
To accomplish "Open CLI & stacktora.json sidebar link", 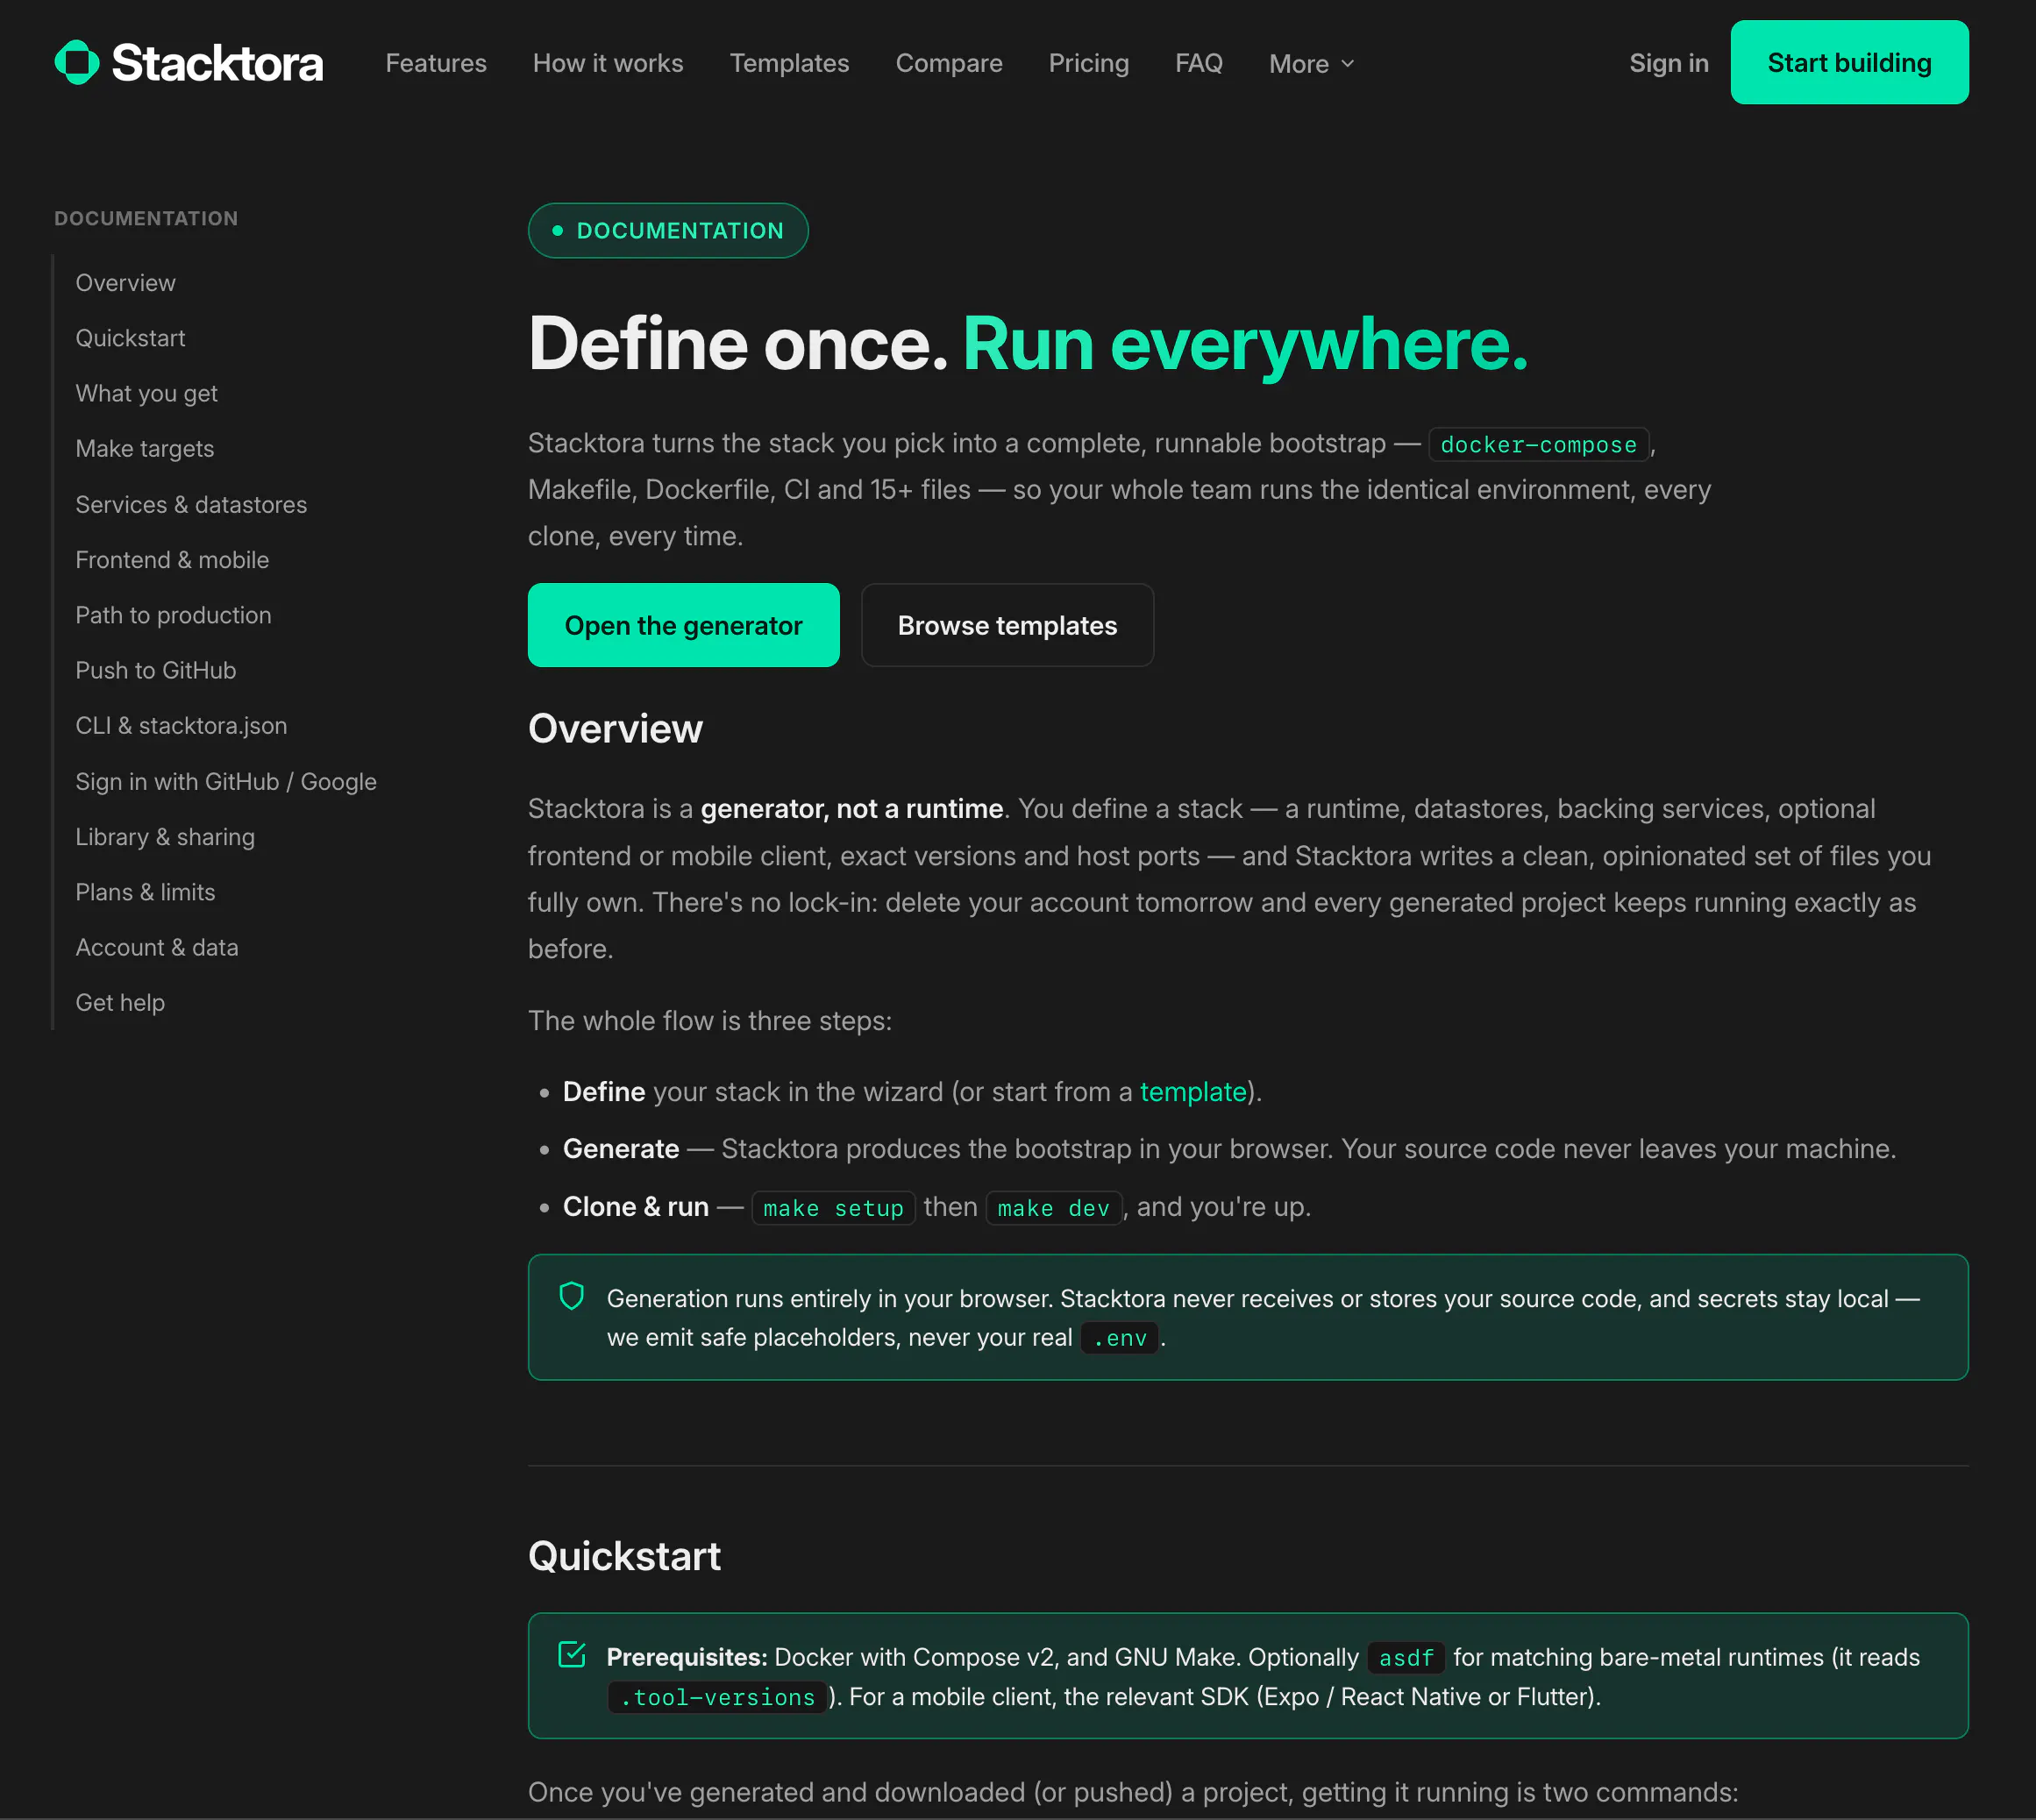I will (182, 726).
